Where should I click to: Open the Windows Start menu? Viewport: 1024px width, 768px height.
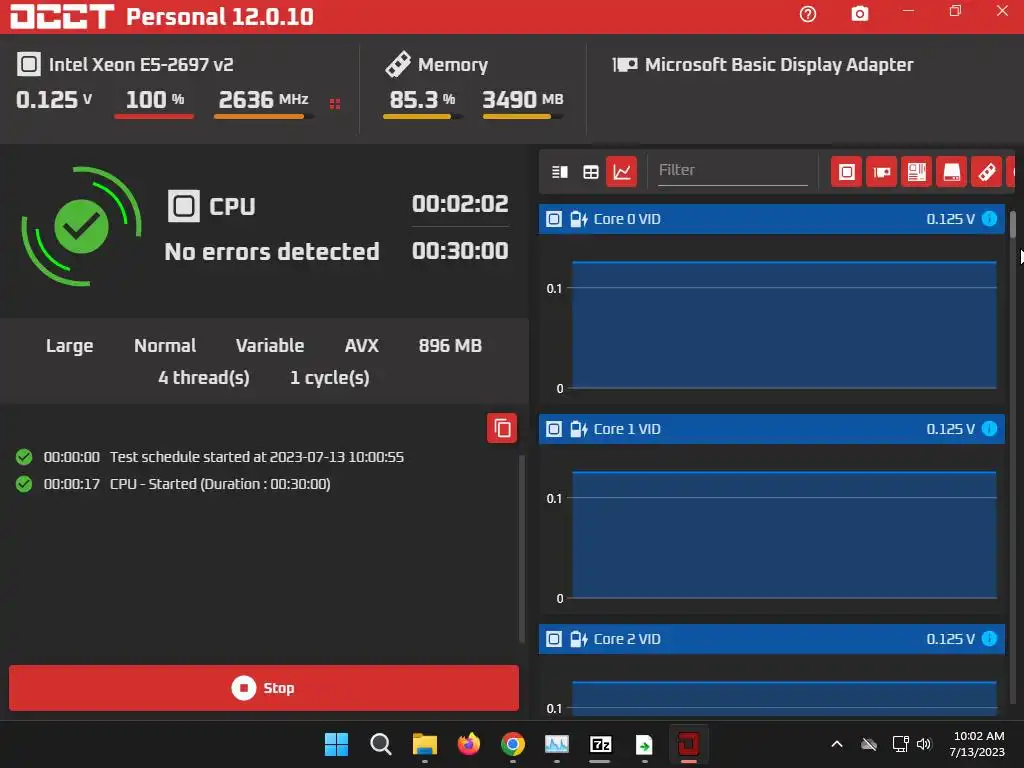pos(336,744)
